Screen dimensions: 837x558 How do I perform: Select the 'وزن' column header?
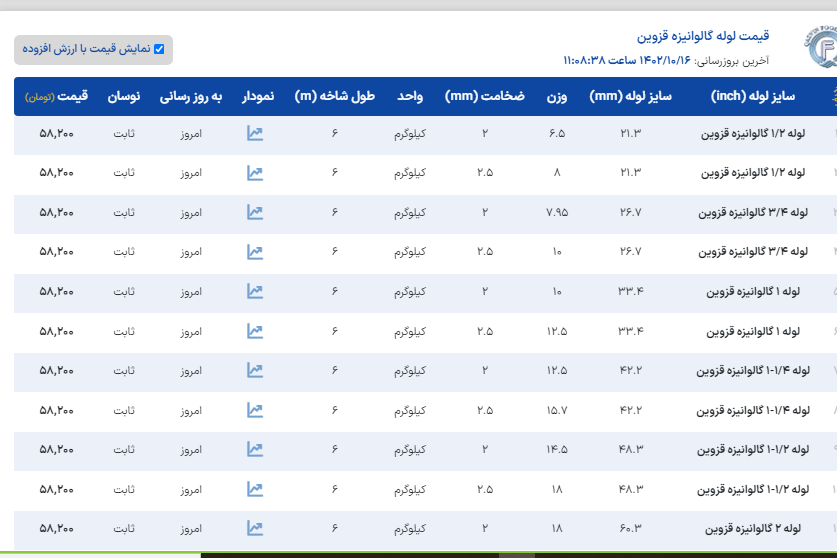point(556,97)
